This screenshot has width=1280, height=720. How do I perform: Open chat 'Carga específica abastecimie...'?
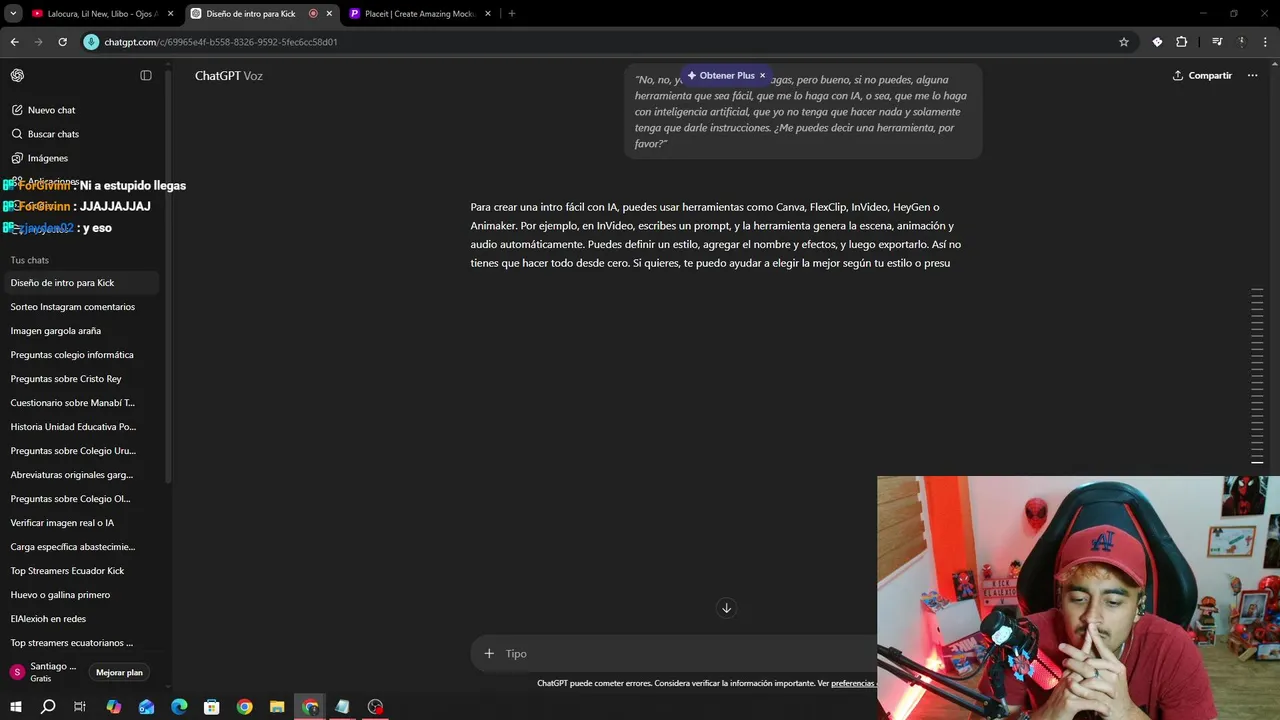(x=82, y=547)
